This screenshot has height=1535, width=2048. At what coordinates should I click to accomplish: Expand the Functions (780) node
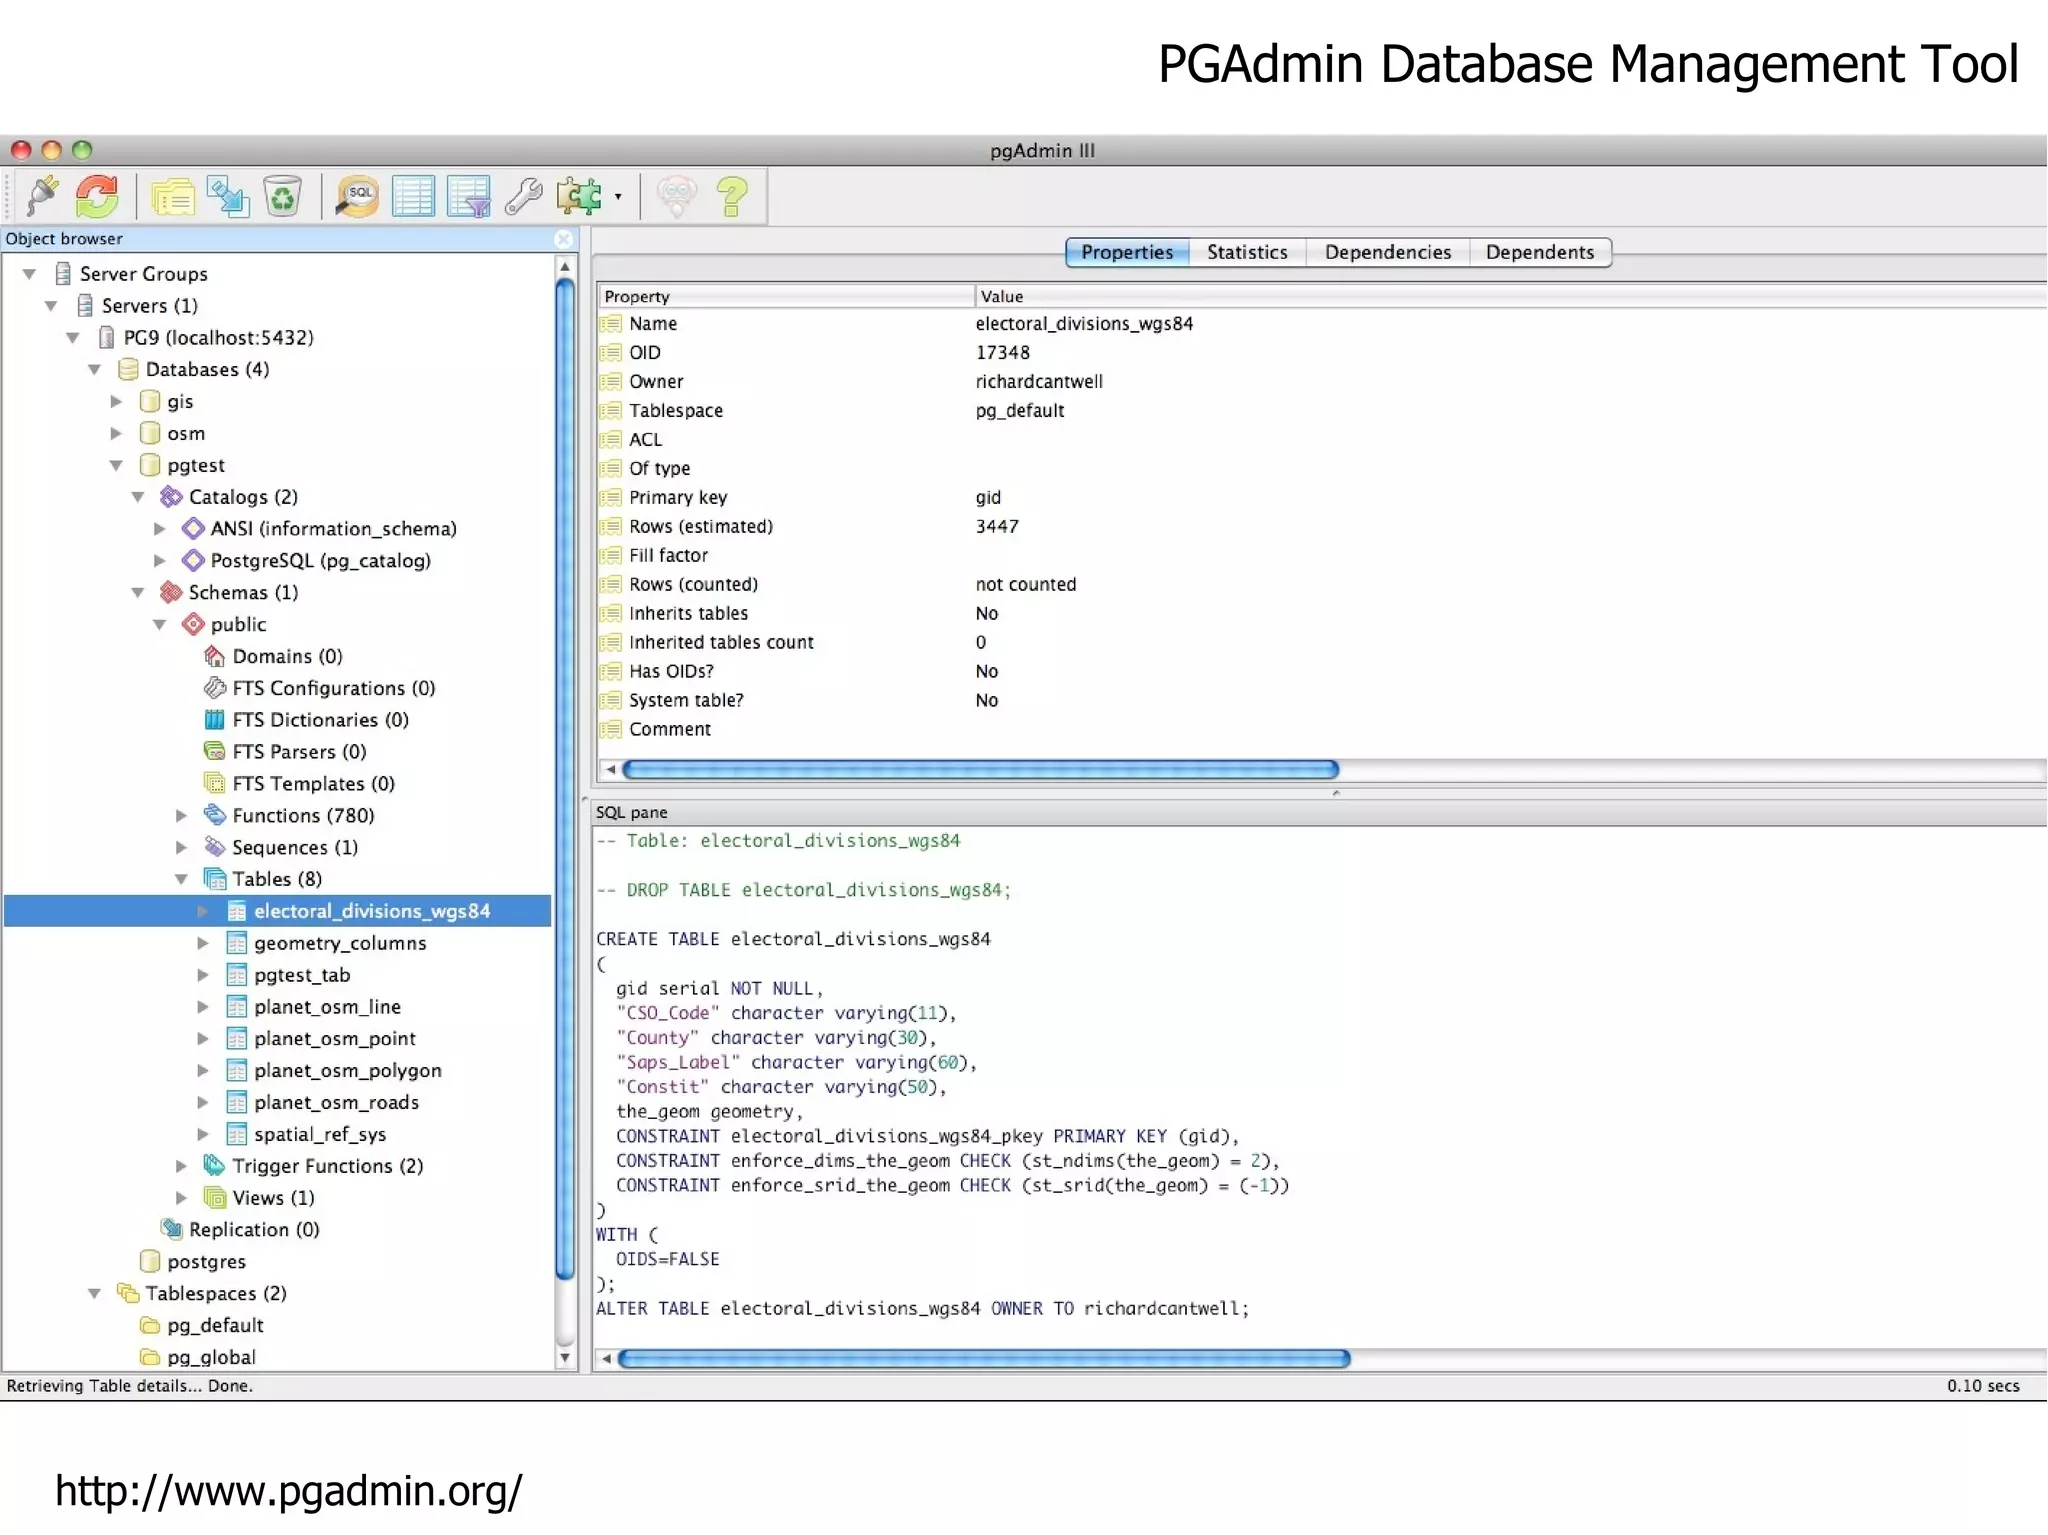tap(182, 816)
